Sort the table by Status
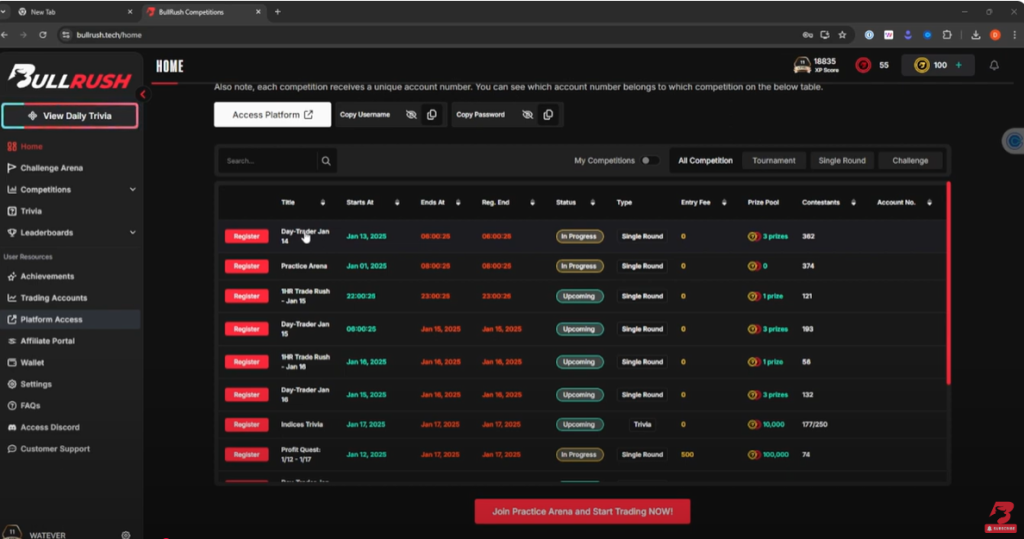 pyautogui.click(x=592, y=203)
